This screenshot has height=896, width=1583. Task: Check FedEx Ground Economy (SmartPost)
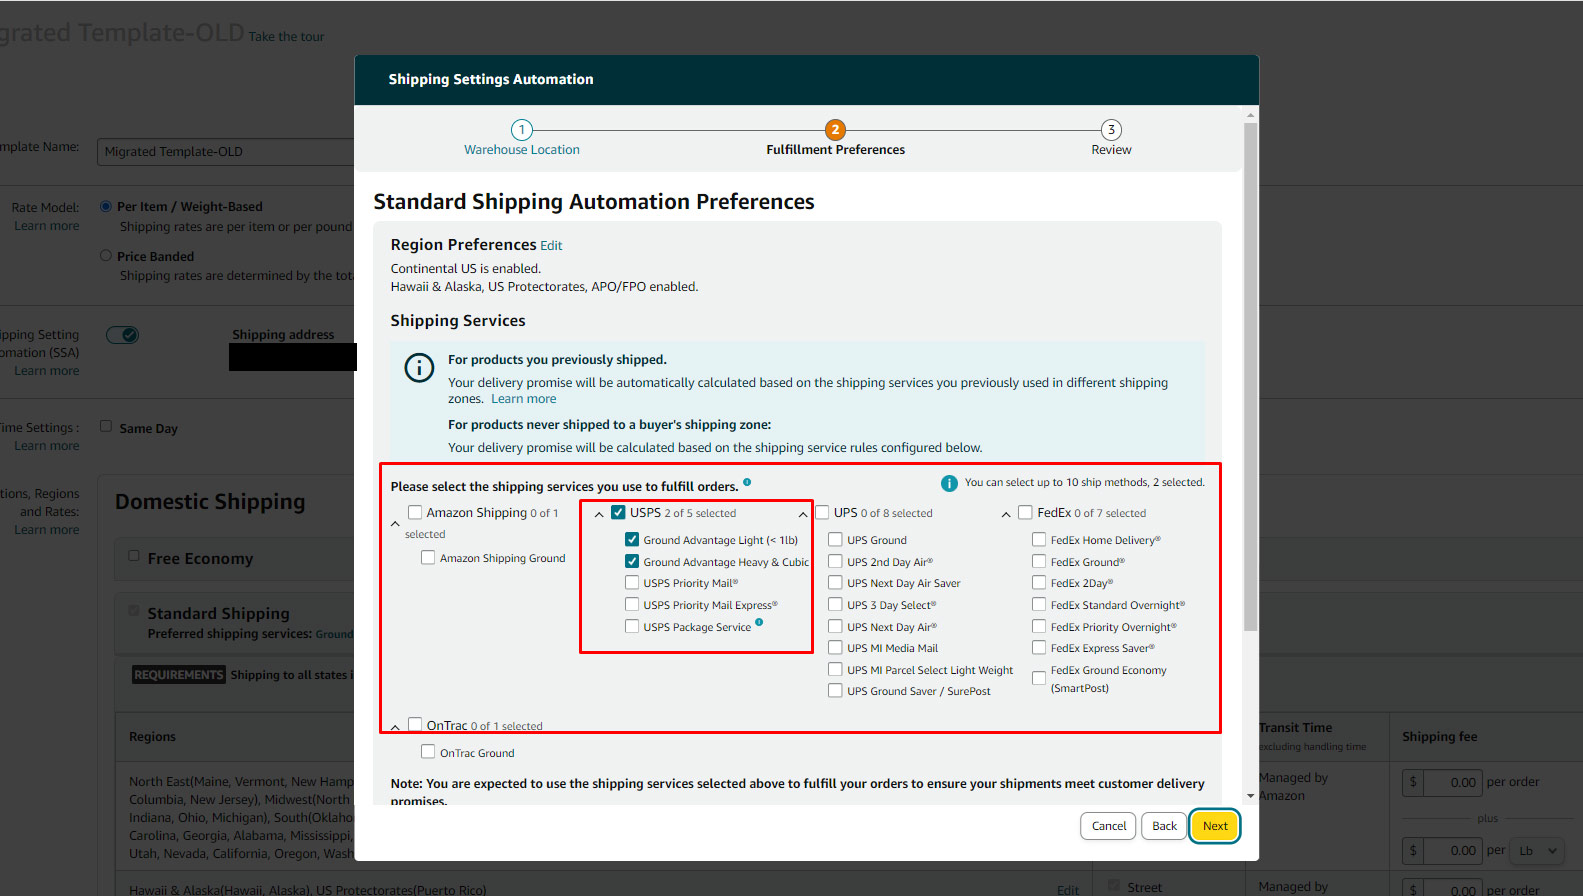click(1039, 678)
